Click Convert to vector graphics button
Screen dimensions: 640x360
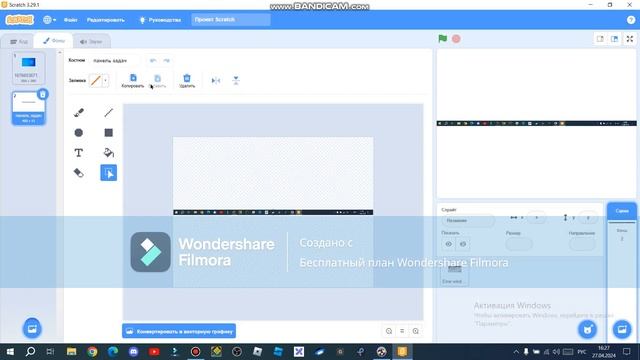tap(179, 331)
